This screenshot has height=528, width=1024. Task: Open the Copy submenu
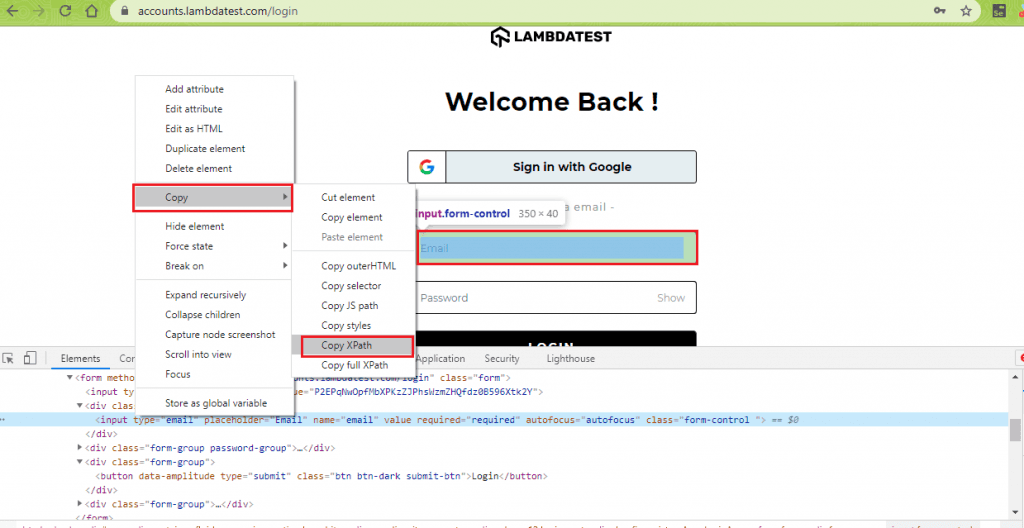click(213, 197)
